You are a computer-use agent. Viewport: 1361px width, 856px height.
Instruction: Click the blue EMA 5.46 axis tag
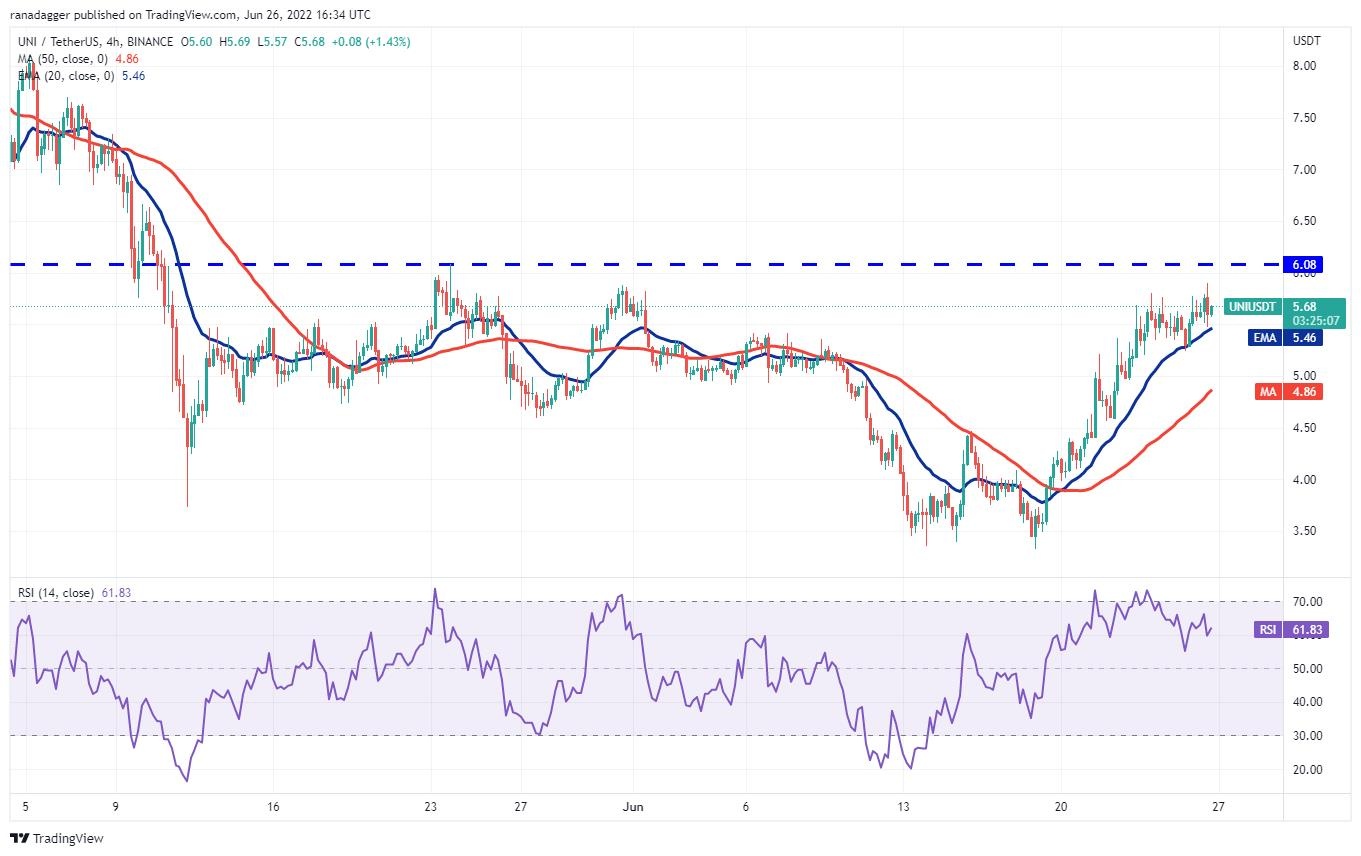pos(1285,338)
